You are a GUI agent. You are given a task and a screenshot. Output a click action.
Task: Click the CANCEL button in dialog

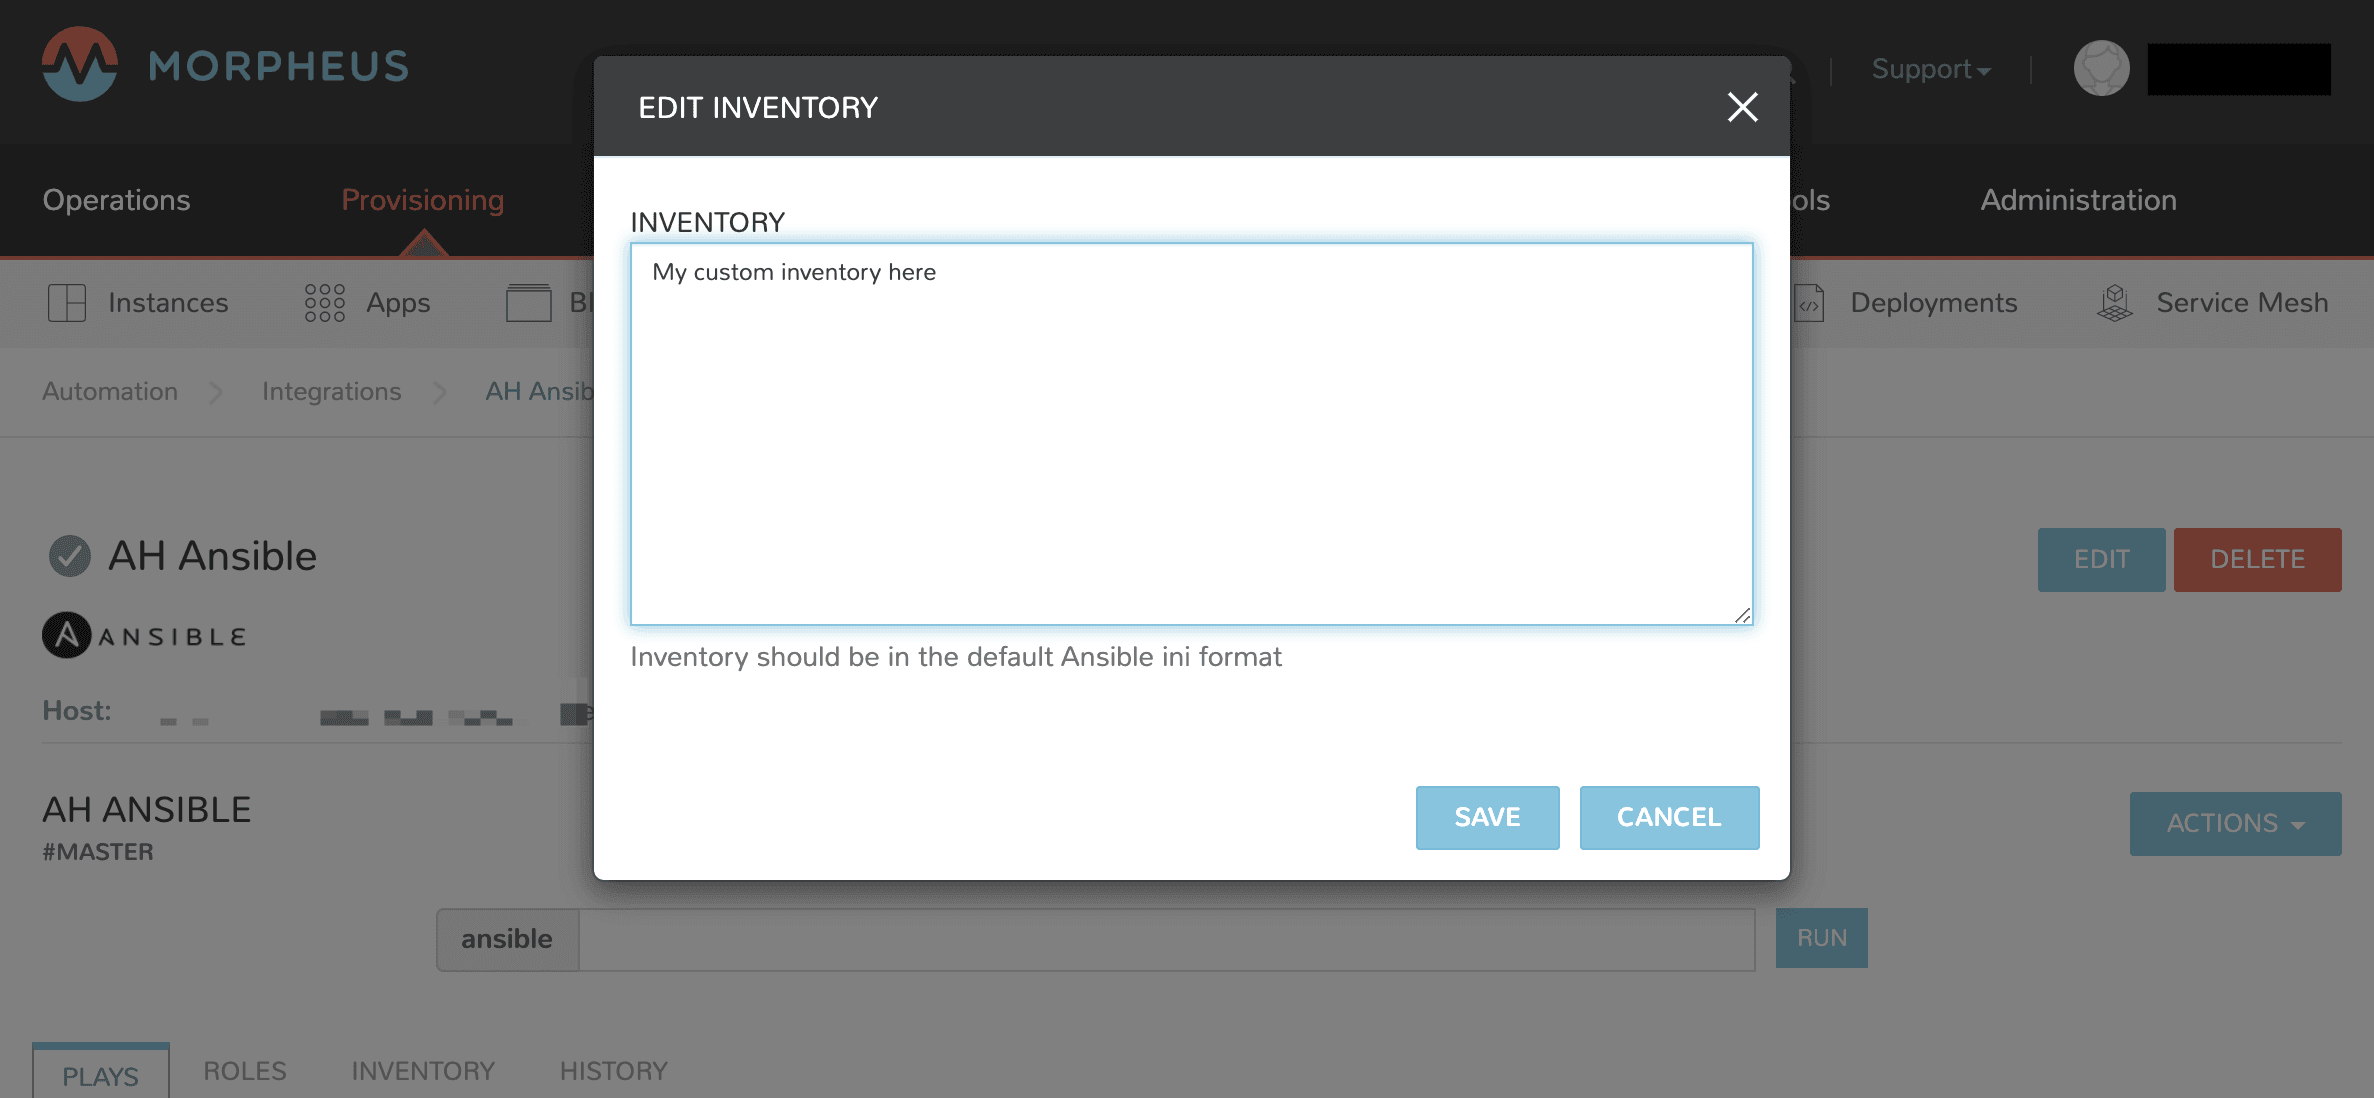tap(1668, 818)
